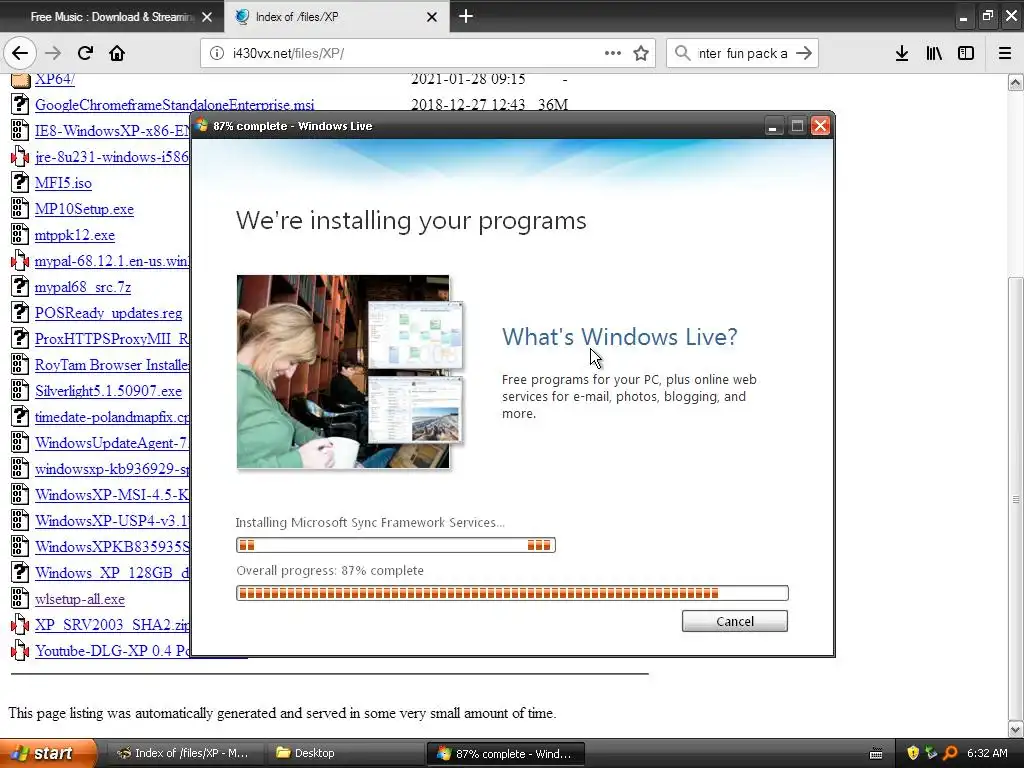Click the archive icon beside Youtube-DLG-XP

(20, 650)
